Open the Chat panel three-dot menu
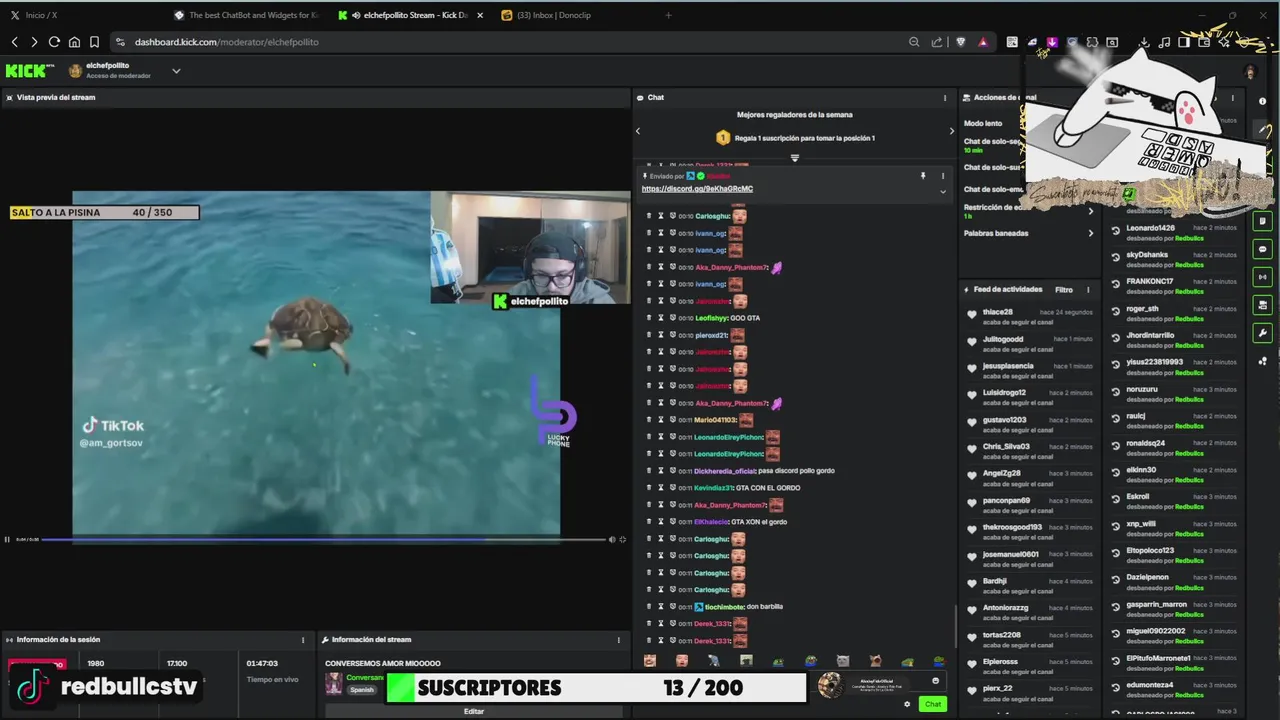This screenshot has height=720, width=1280. [944, 98]
